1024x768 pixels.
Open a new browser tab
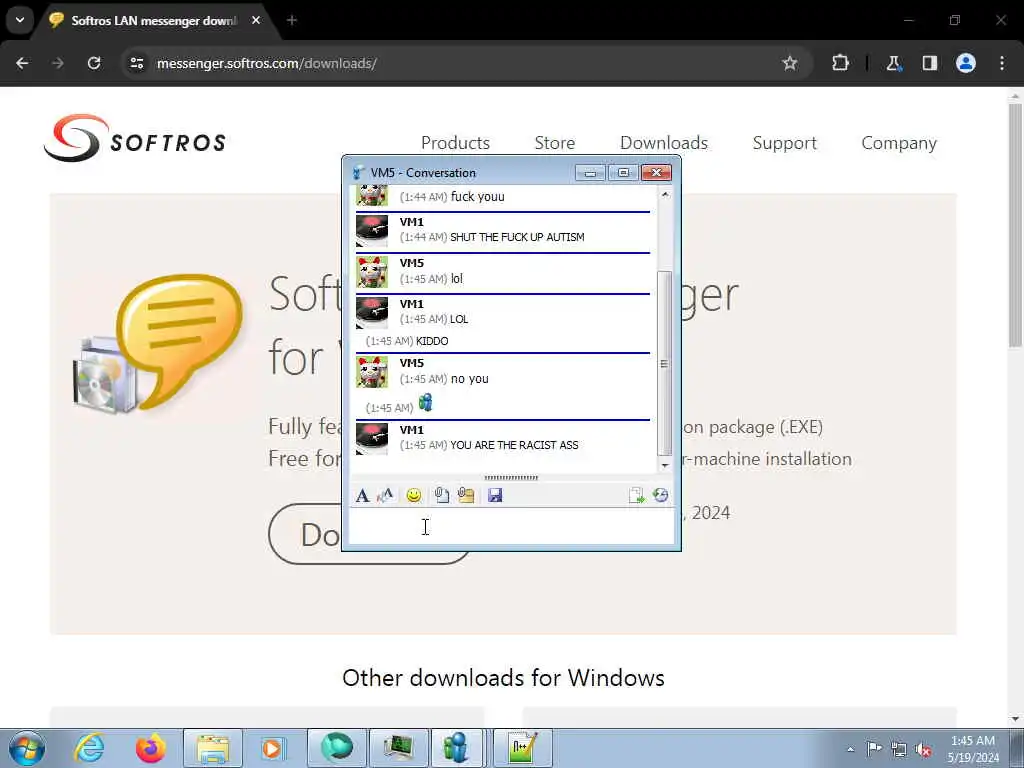292,20
